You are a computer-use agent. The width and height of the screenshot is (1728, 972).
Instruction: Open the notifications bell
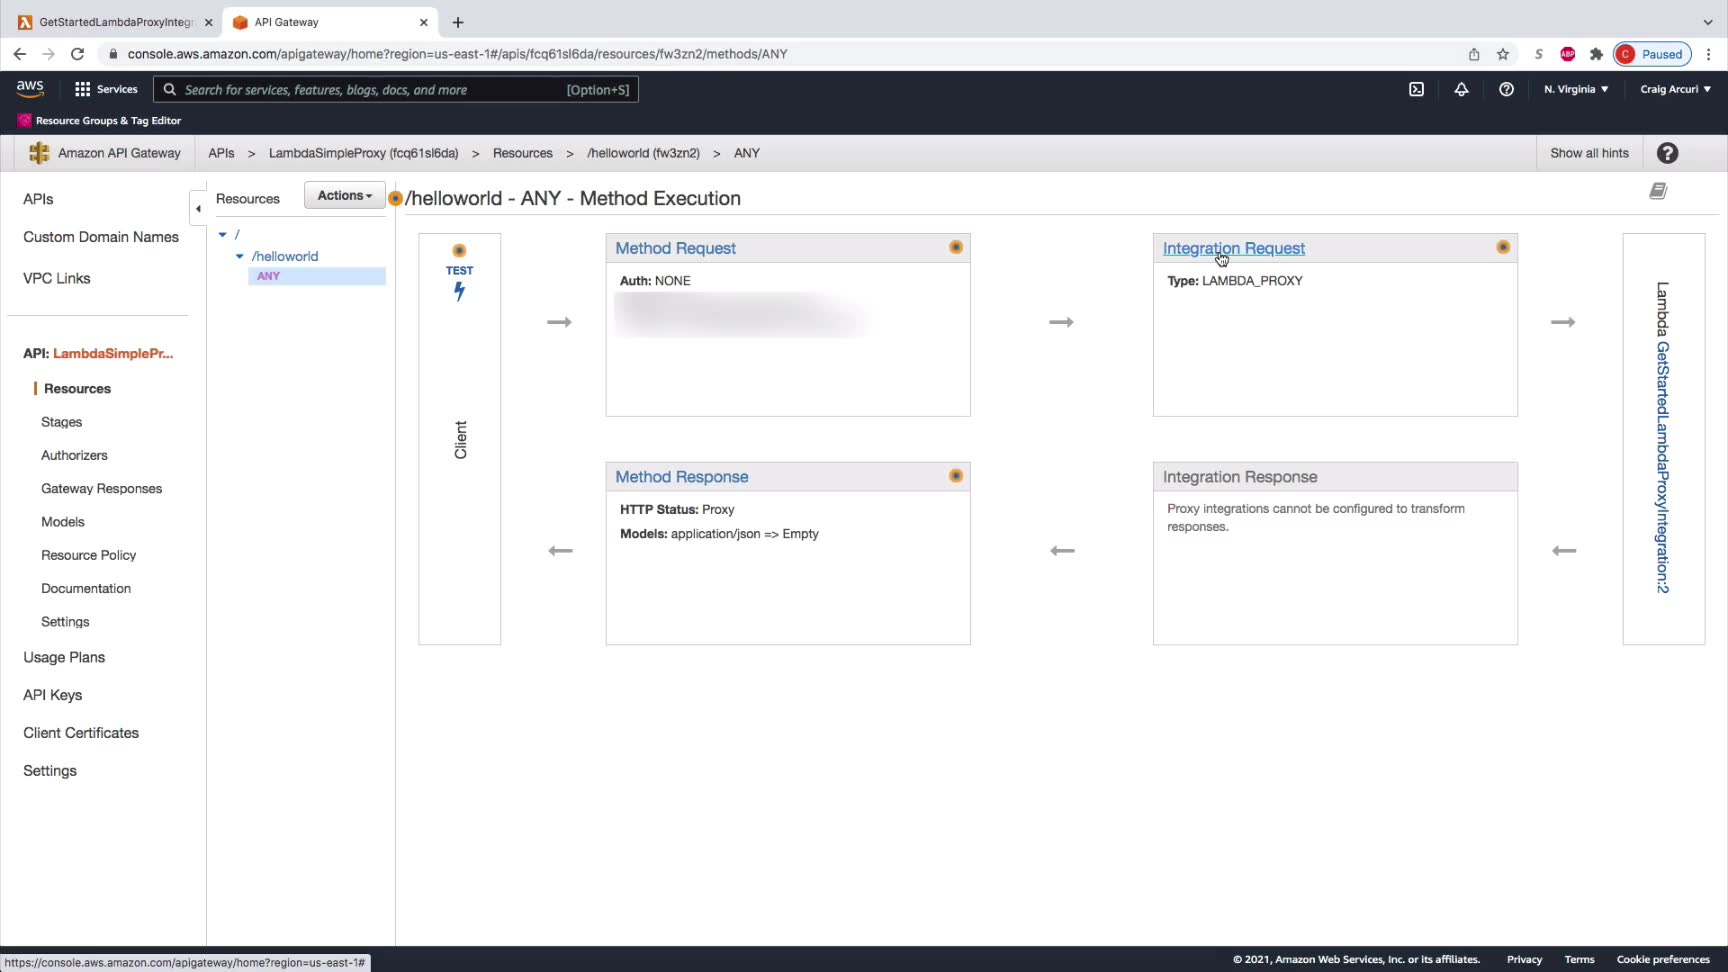(1461, 89)
